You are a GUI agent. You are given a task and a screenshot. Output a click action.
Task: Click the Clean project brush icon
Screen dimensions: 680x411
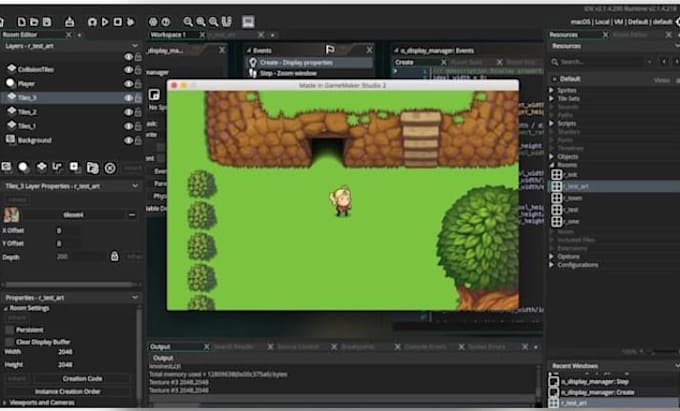click(130, 22)
